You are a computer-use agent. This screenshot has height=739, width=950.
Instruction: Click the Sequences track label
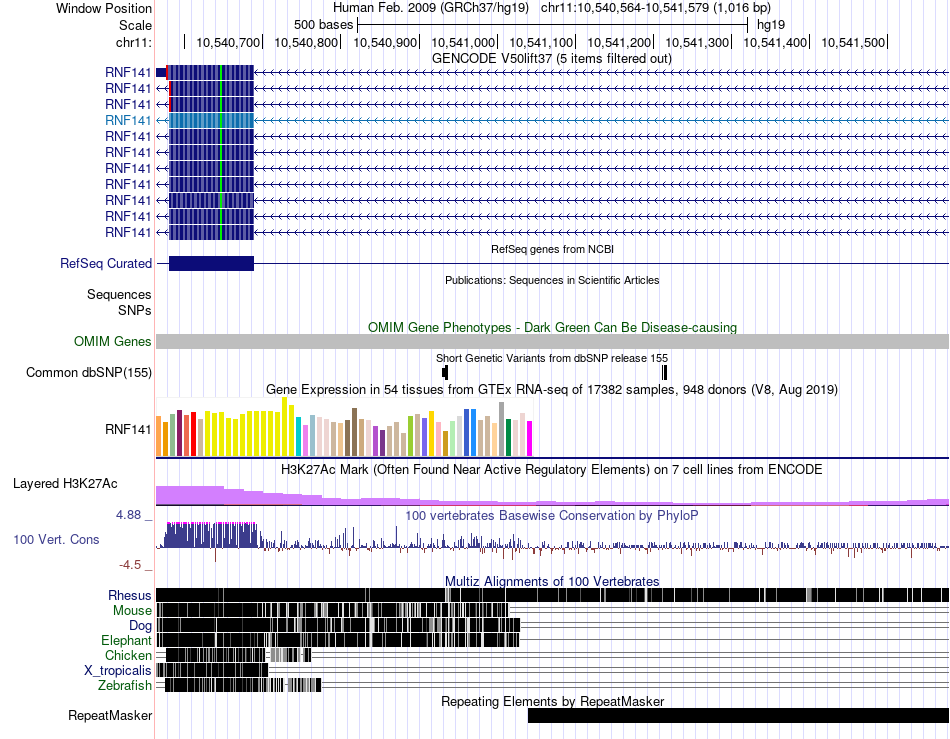119,294
